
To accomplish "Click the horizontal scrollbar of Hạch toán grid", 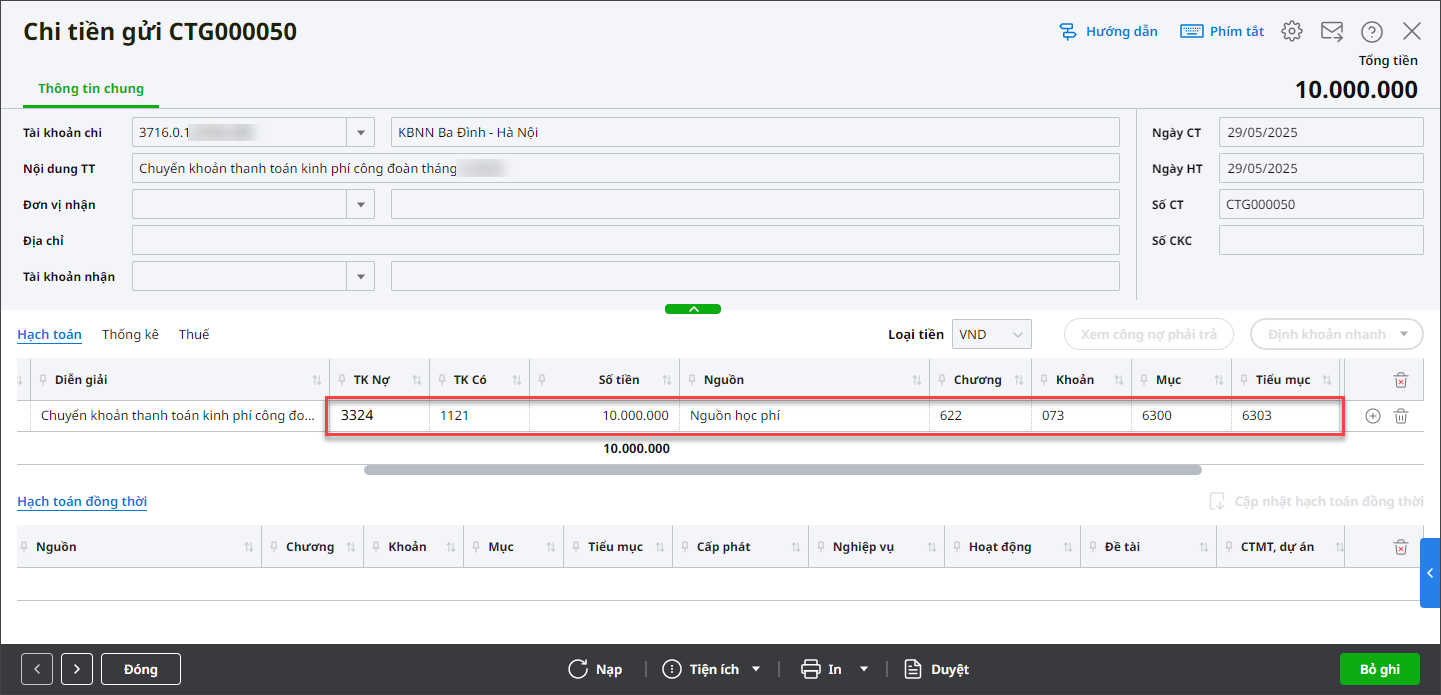I will (x=782, y=469).
